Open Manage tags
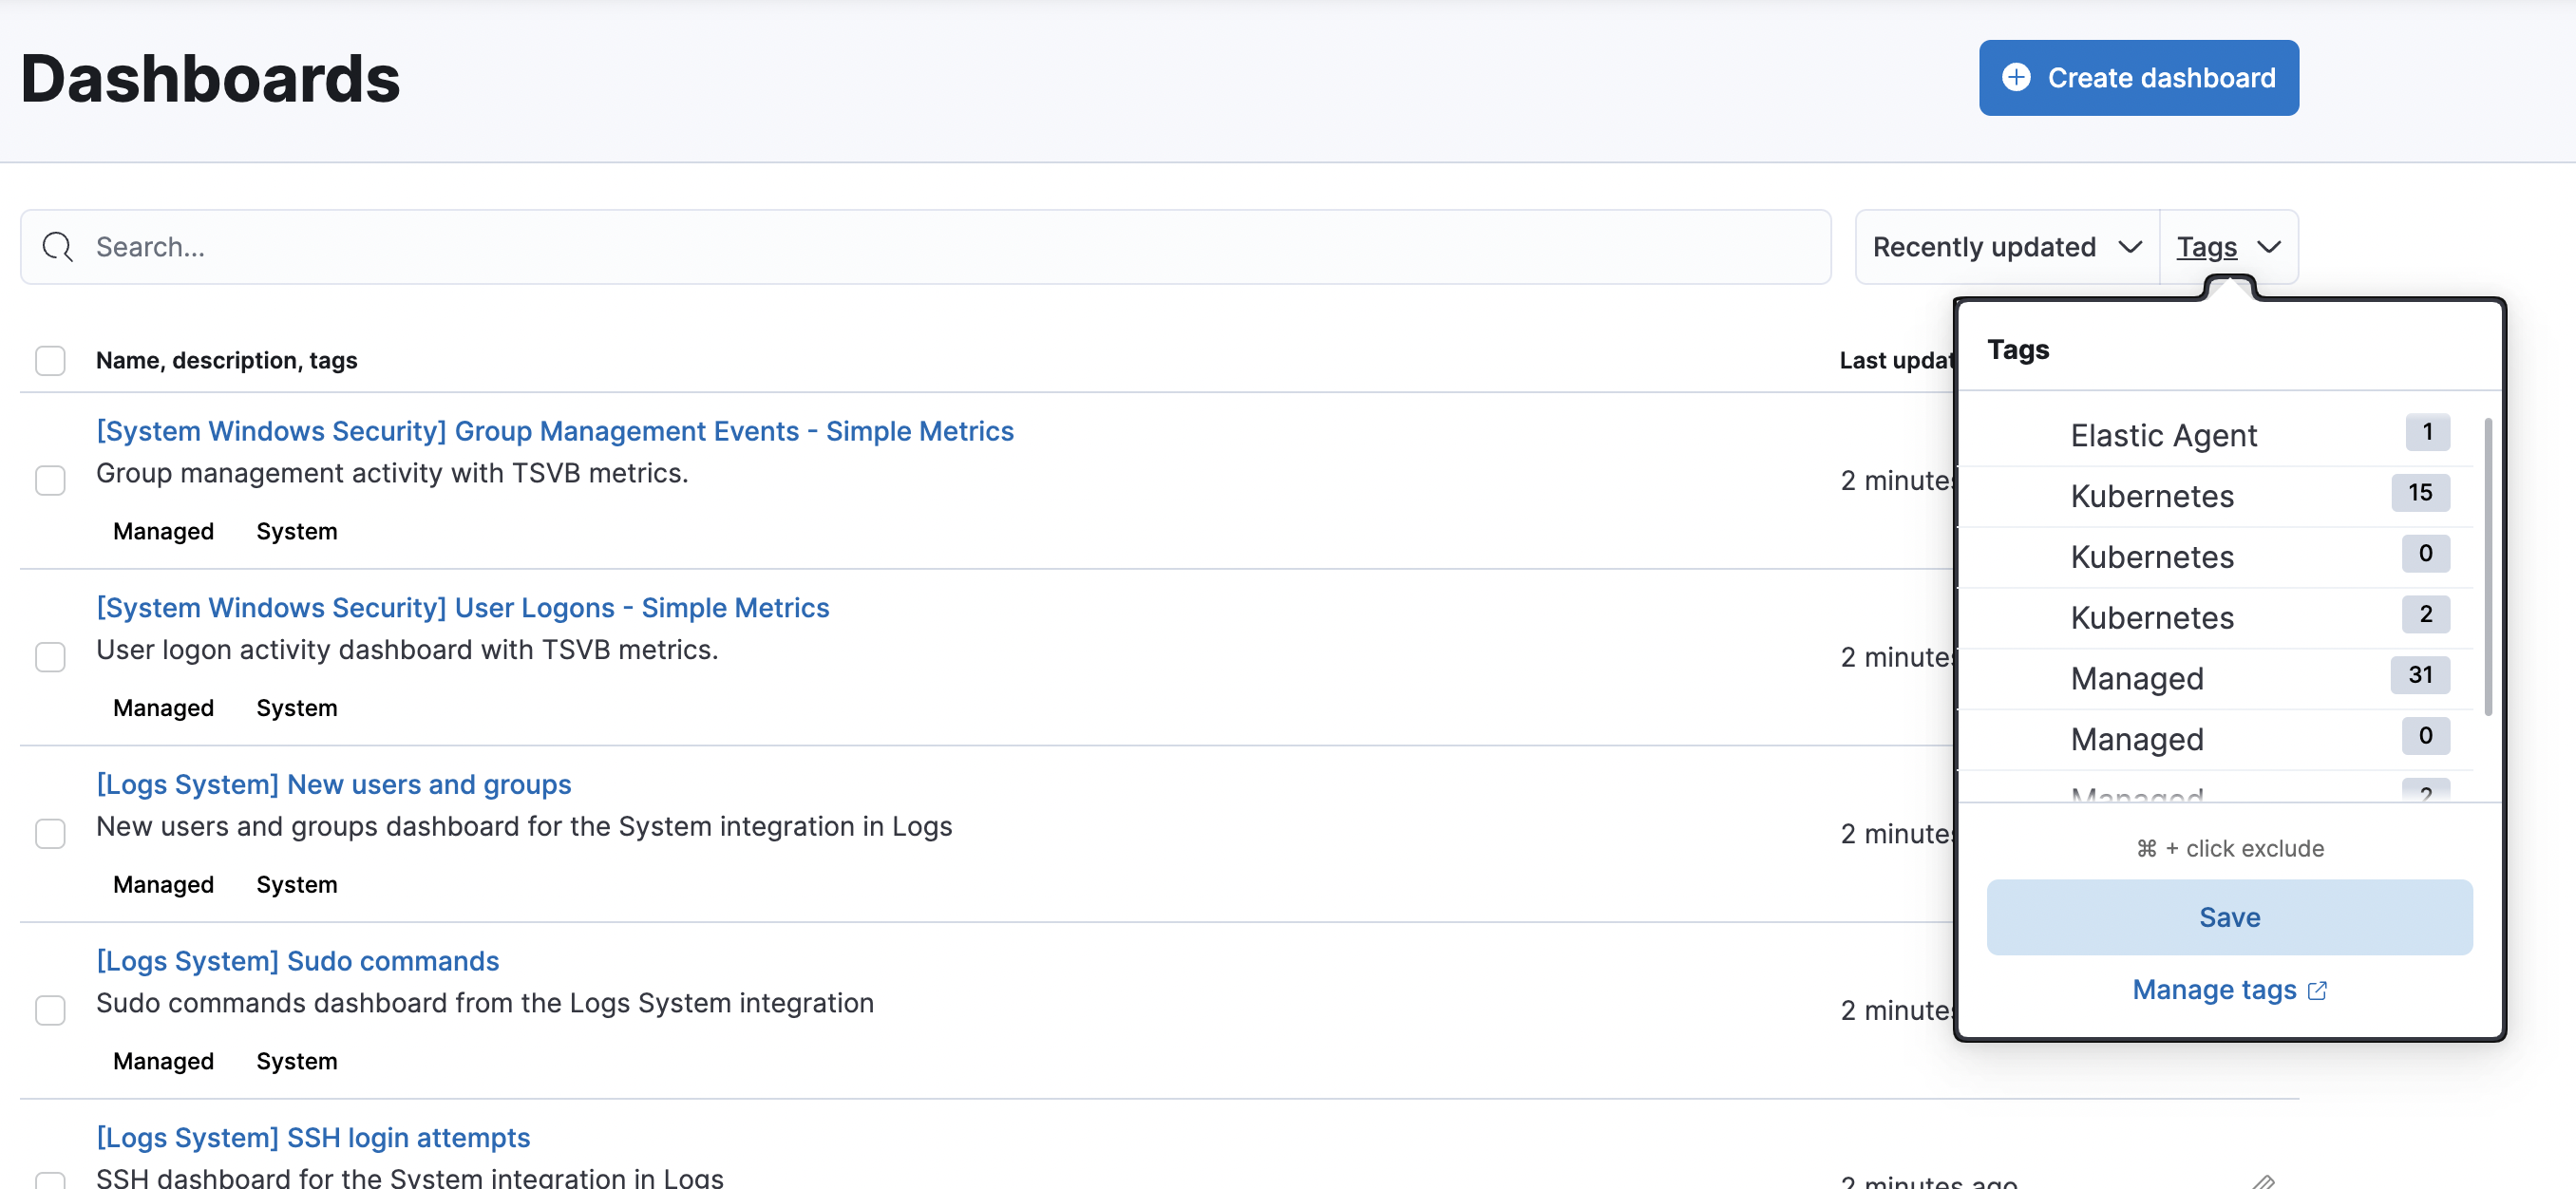Image resolution: width=2576 pixels, height=1189 pixels. point(2214,990)
